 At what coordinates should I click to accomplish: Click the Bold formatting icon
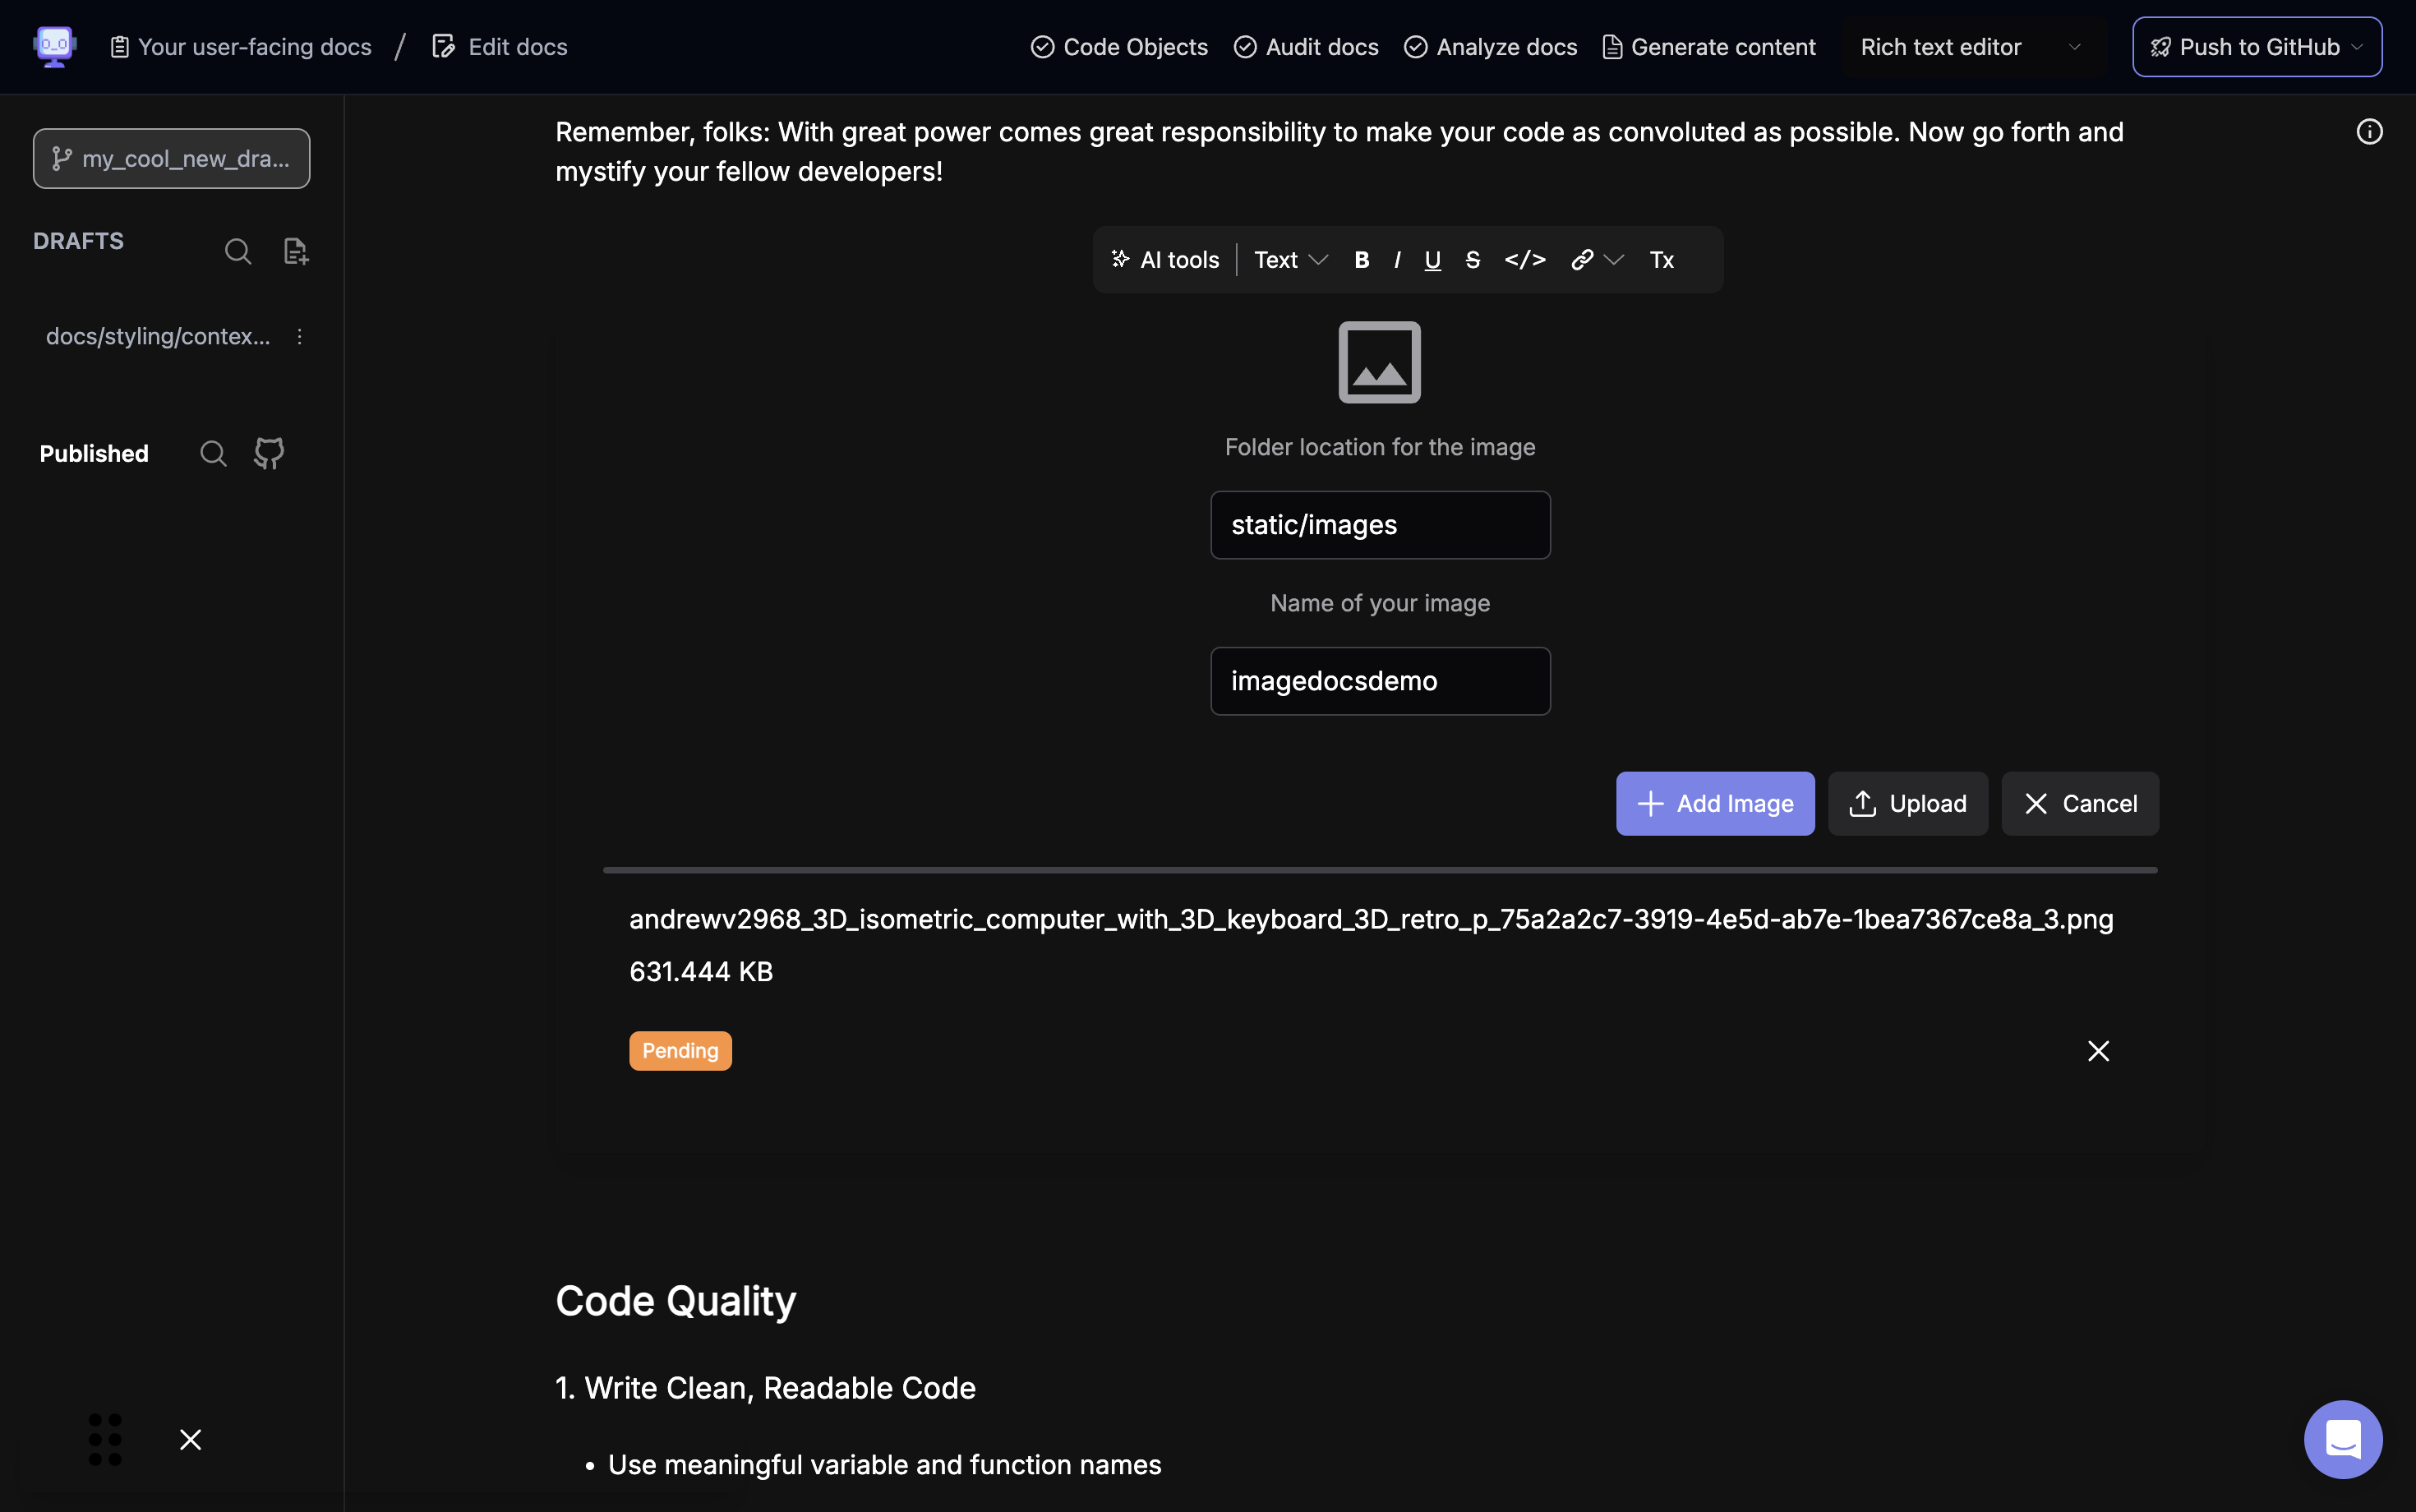tap(1361, 260)
